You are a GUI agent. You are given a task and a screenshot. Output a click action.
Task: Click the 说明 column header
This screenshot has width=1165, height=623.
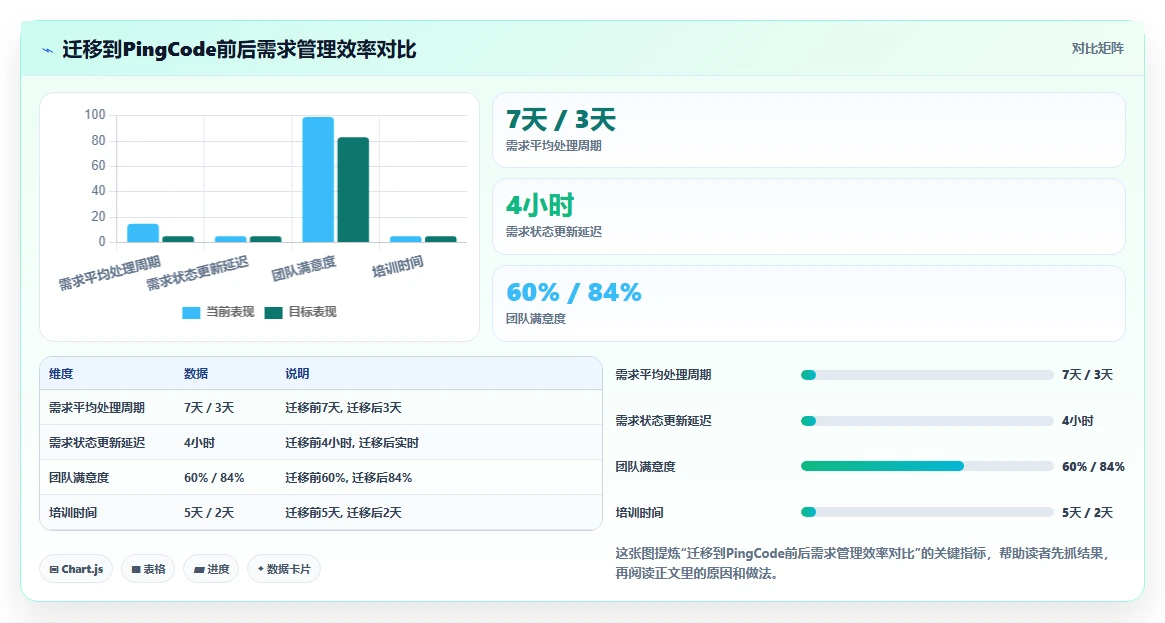click(x=297, y=374)
